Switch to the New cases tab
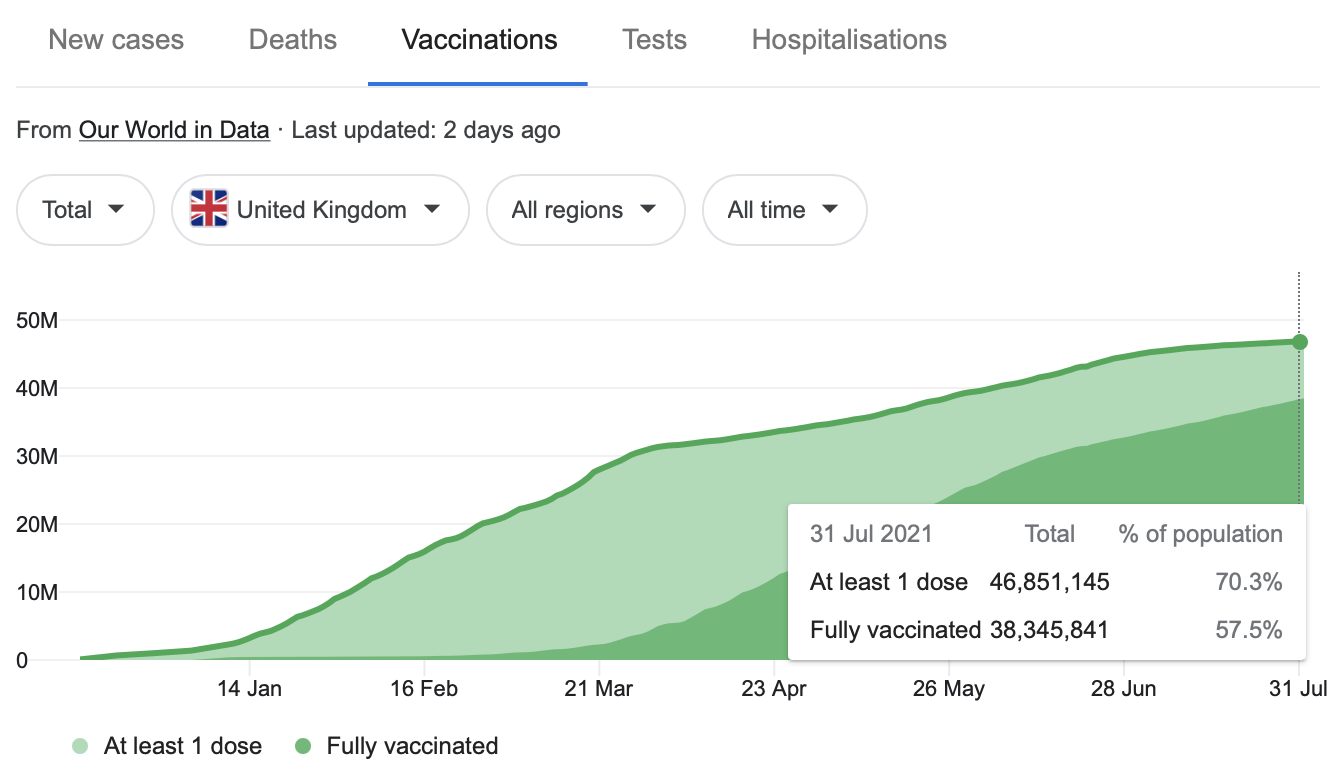The image size is (1330, 780). pos(116,40)
